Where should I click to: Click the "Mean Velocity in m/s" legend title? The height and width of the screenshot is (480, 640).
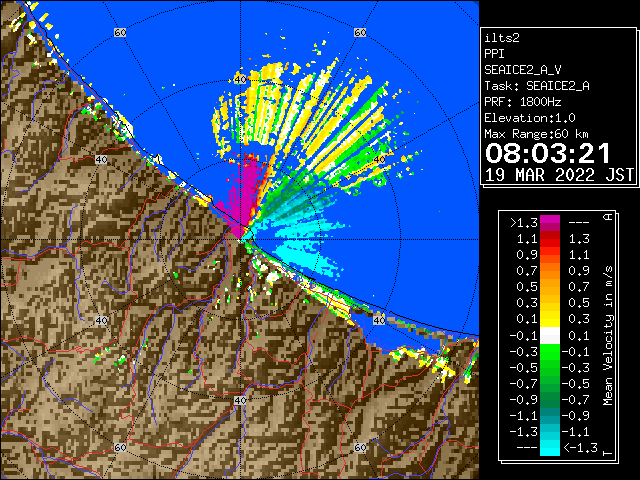tap(608, 336)
